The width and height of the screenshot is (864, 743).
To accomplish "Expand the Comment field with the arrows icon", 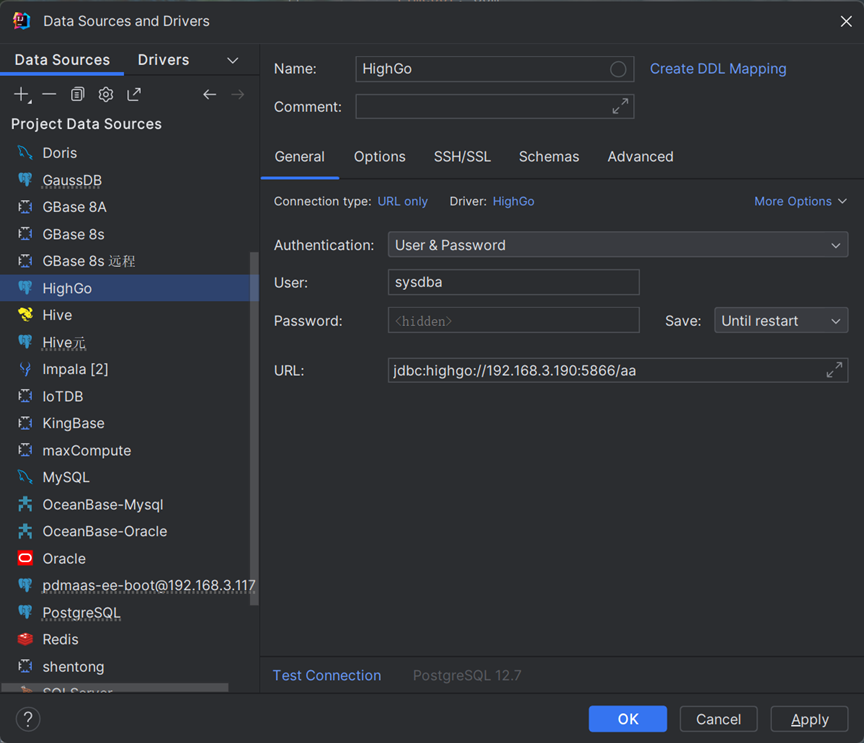I will tap(620, 106).
